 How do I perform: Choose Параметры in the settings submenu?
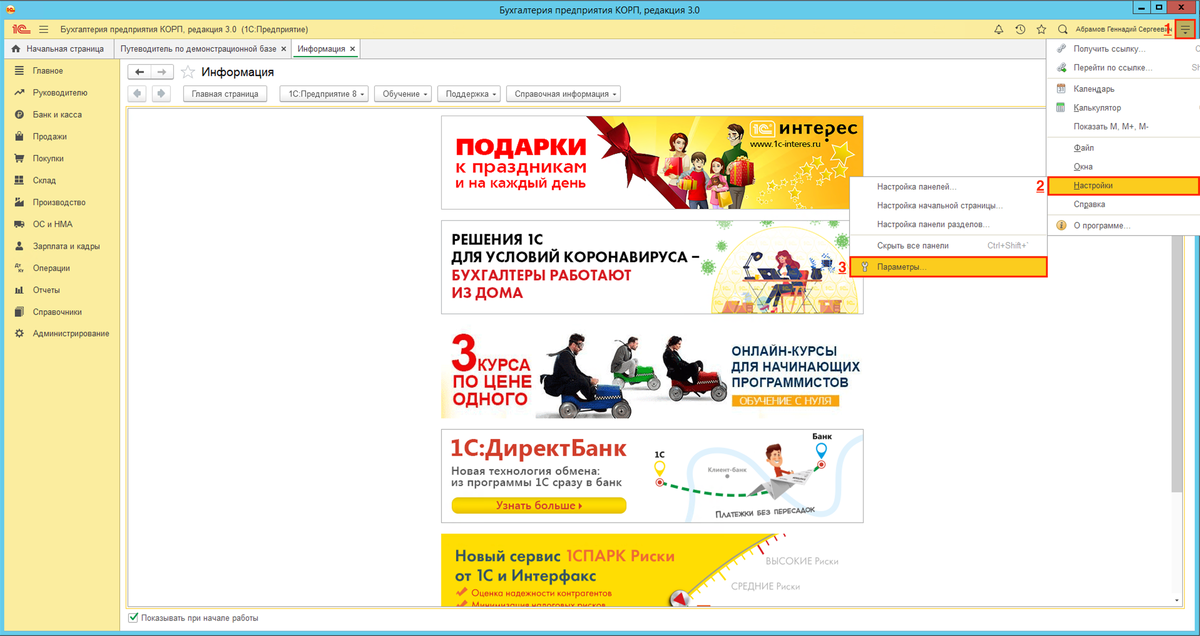(x=948, y=267)
